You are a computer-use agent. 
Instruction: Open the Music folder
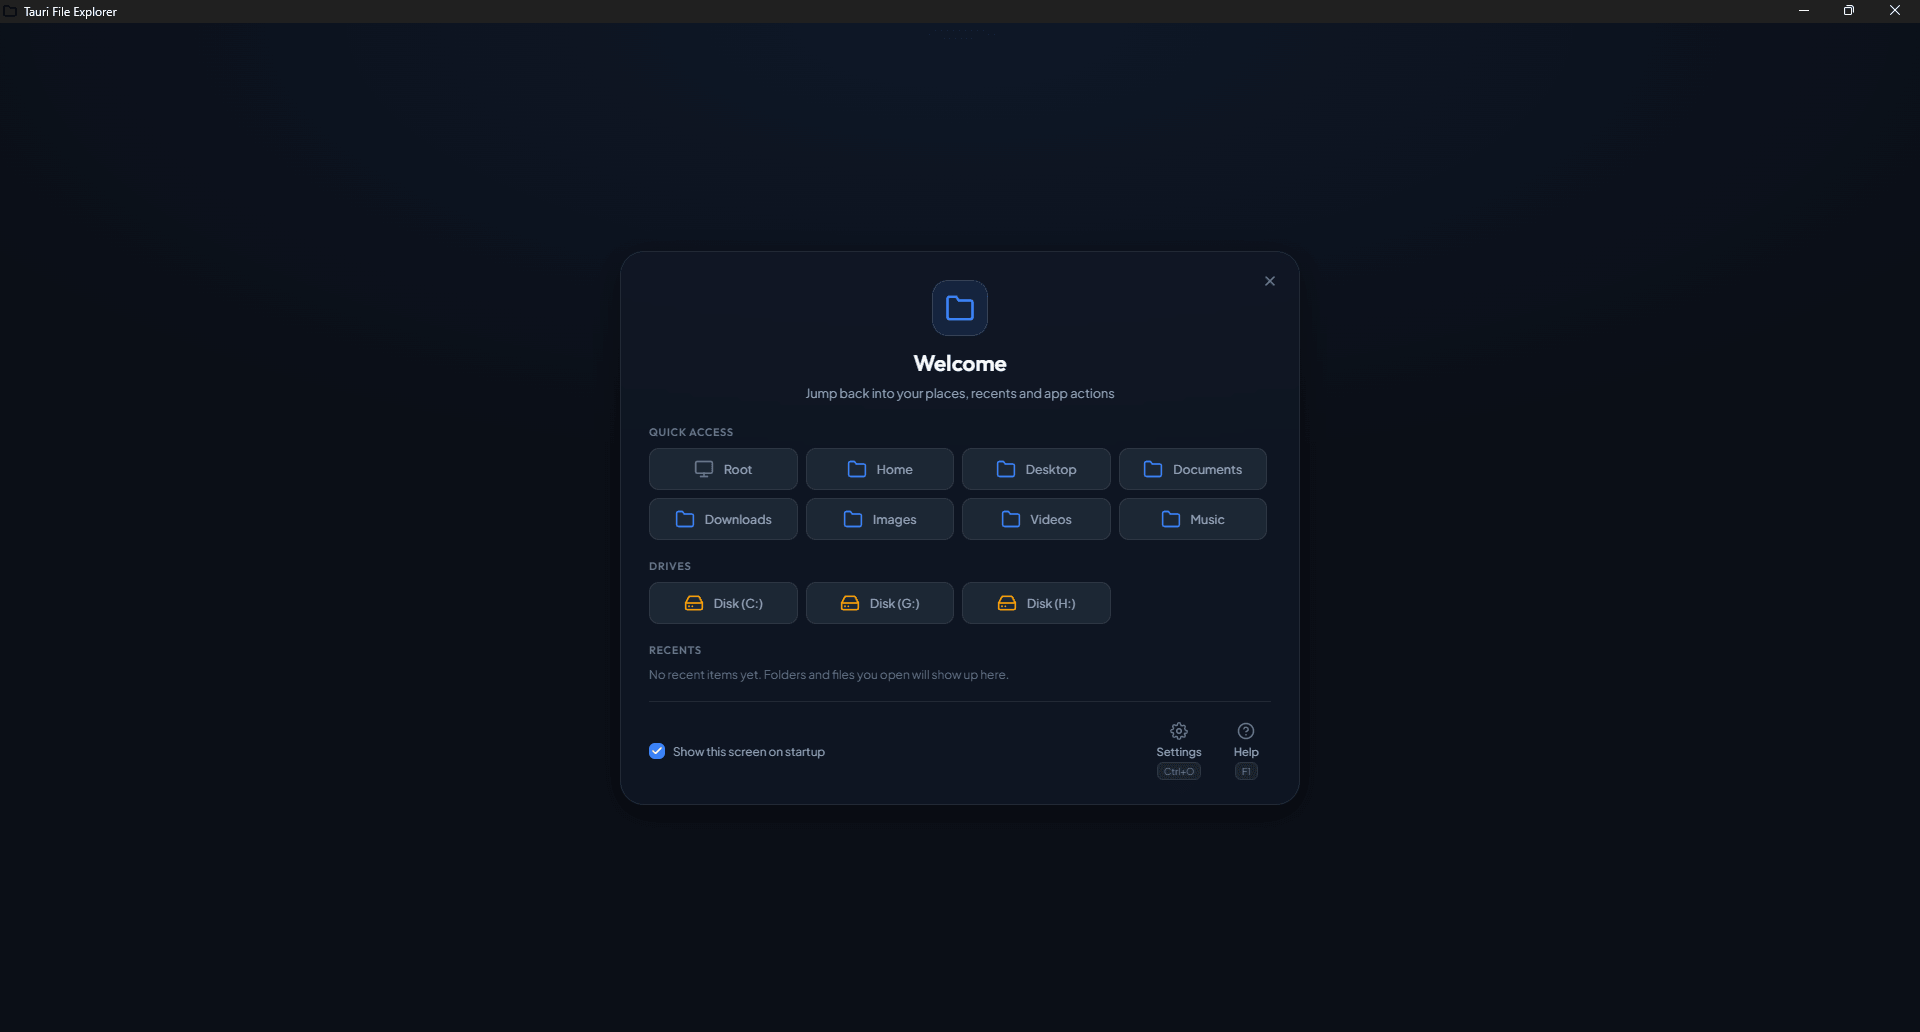point(1193,519)
